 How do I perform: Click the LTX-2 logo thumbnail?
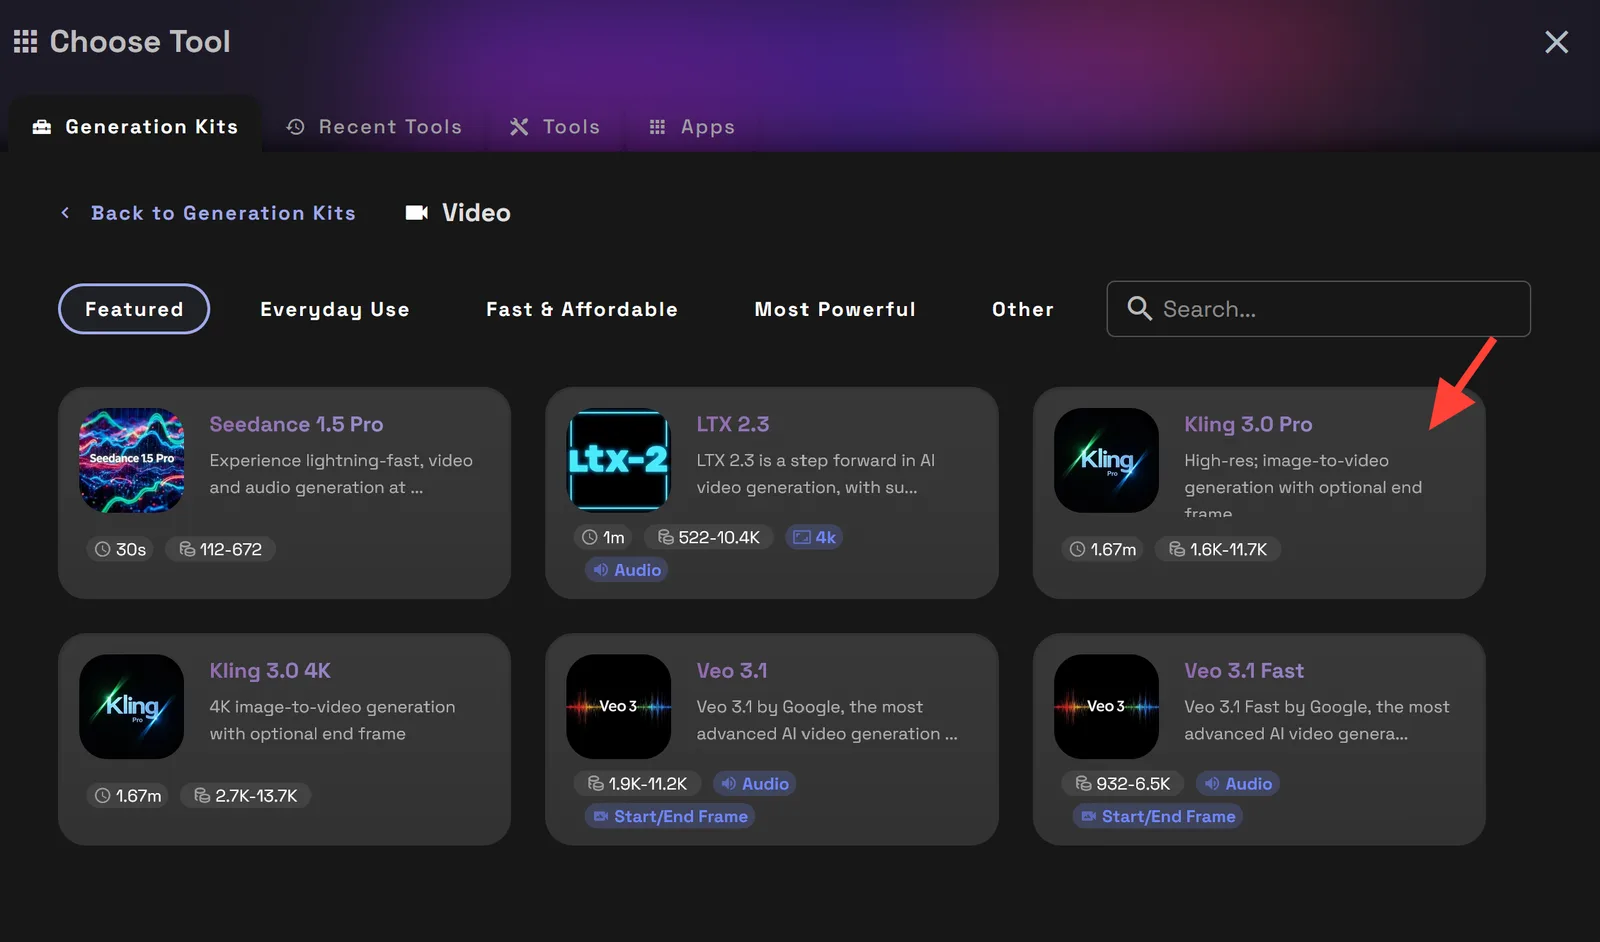(619, 460)
